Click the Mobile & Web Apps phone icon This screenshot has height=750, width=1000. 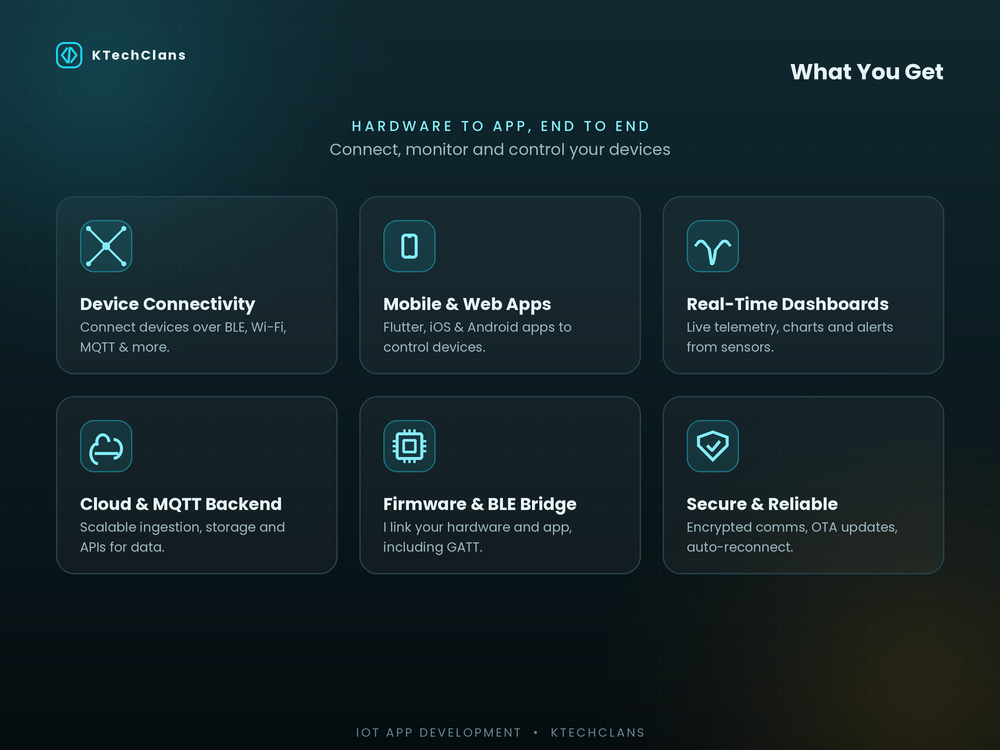[x=409, y=246]
